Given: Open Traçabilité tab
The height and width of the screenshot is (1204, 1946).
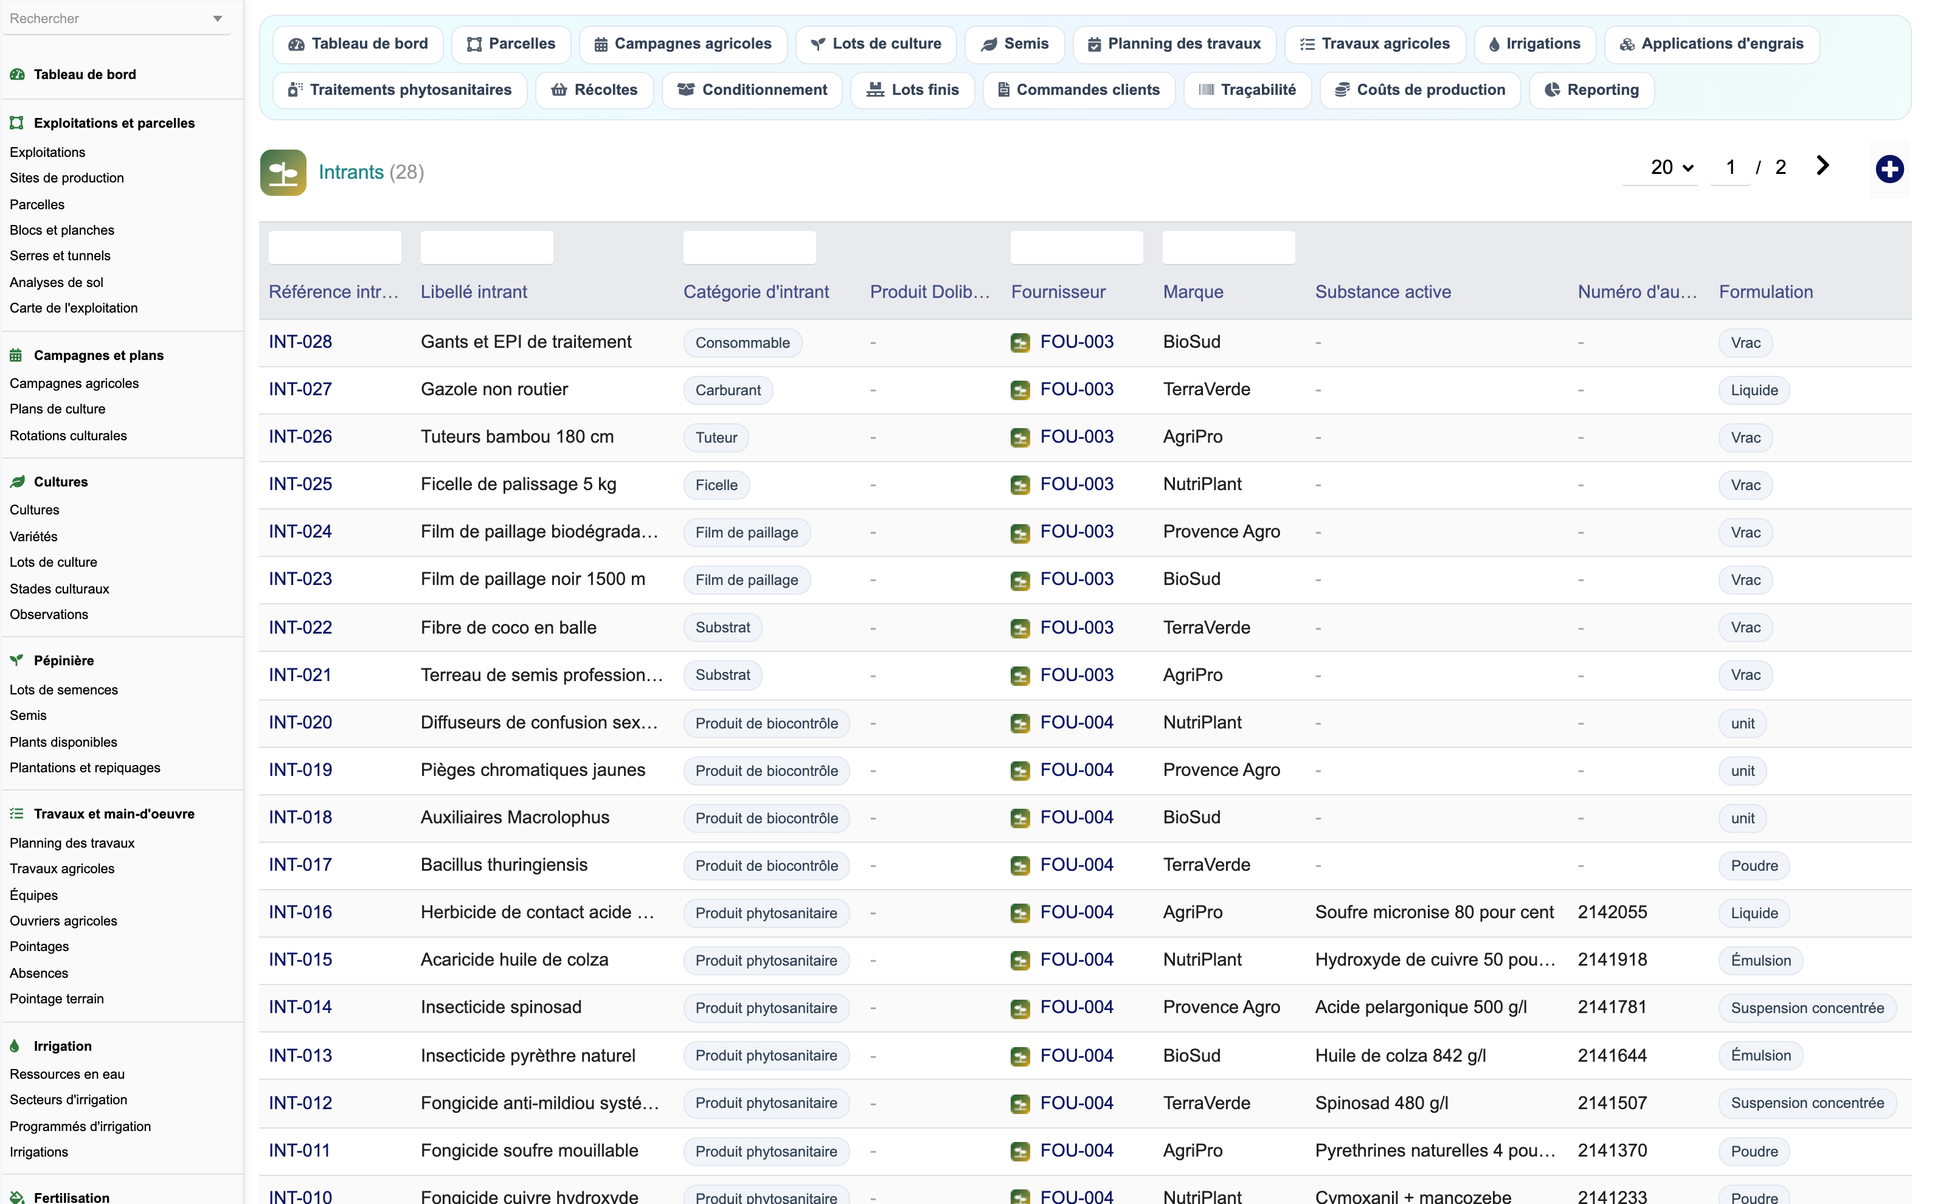Looking at the screenshot, I should tap(1248, 90).
